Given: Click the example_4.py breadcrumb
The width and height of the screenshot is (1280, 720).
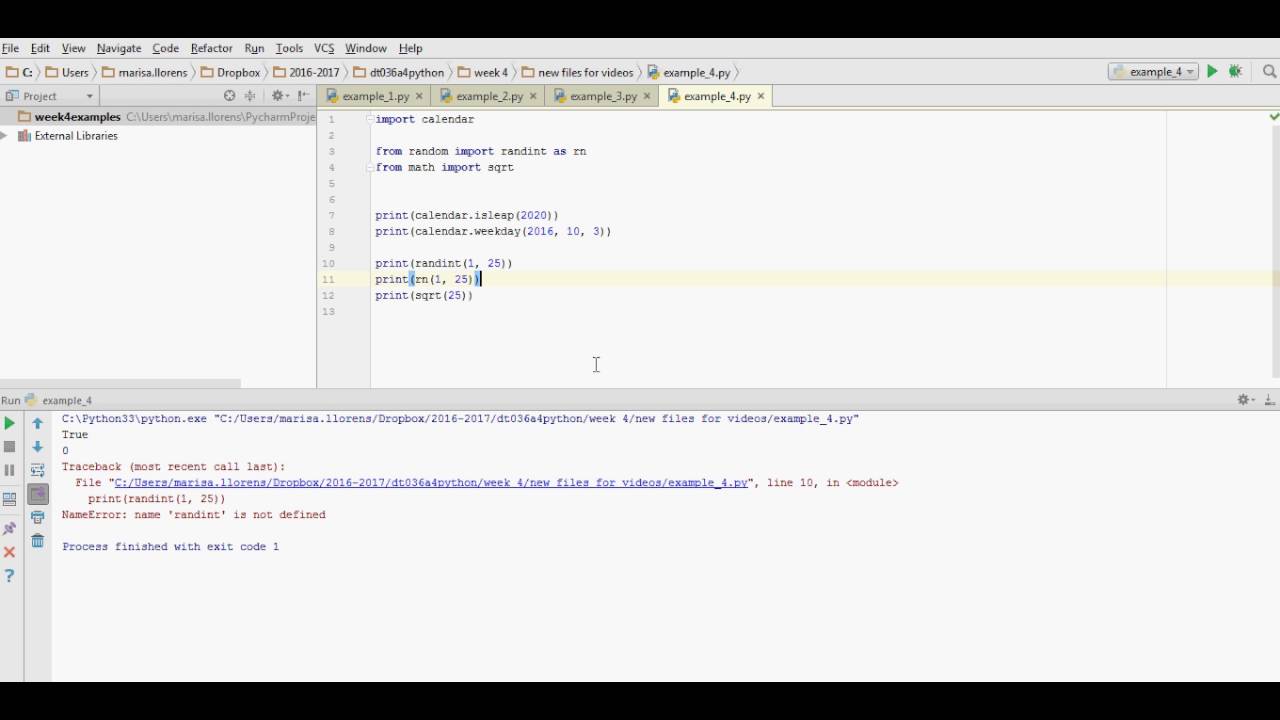Looking at the screenshot, I should pos(689,72).
